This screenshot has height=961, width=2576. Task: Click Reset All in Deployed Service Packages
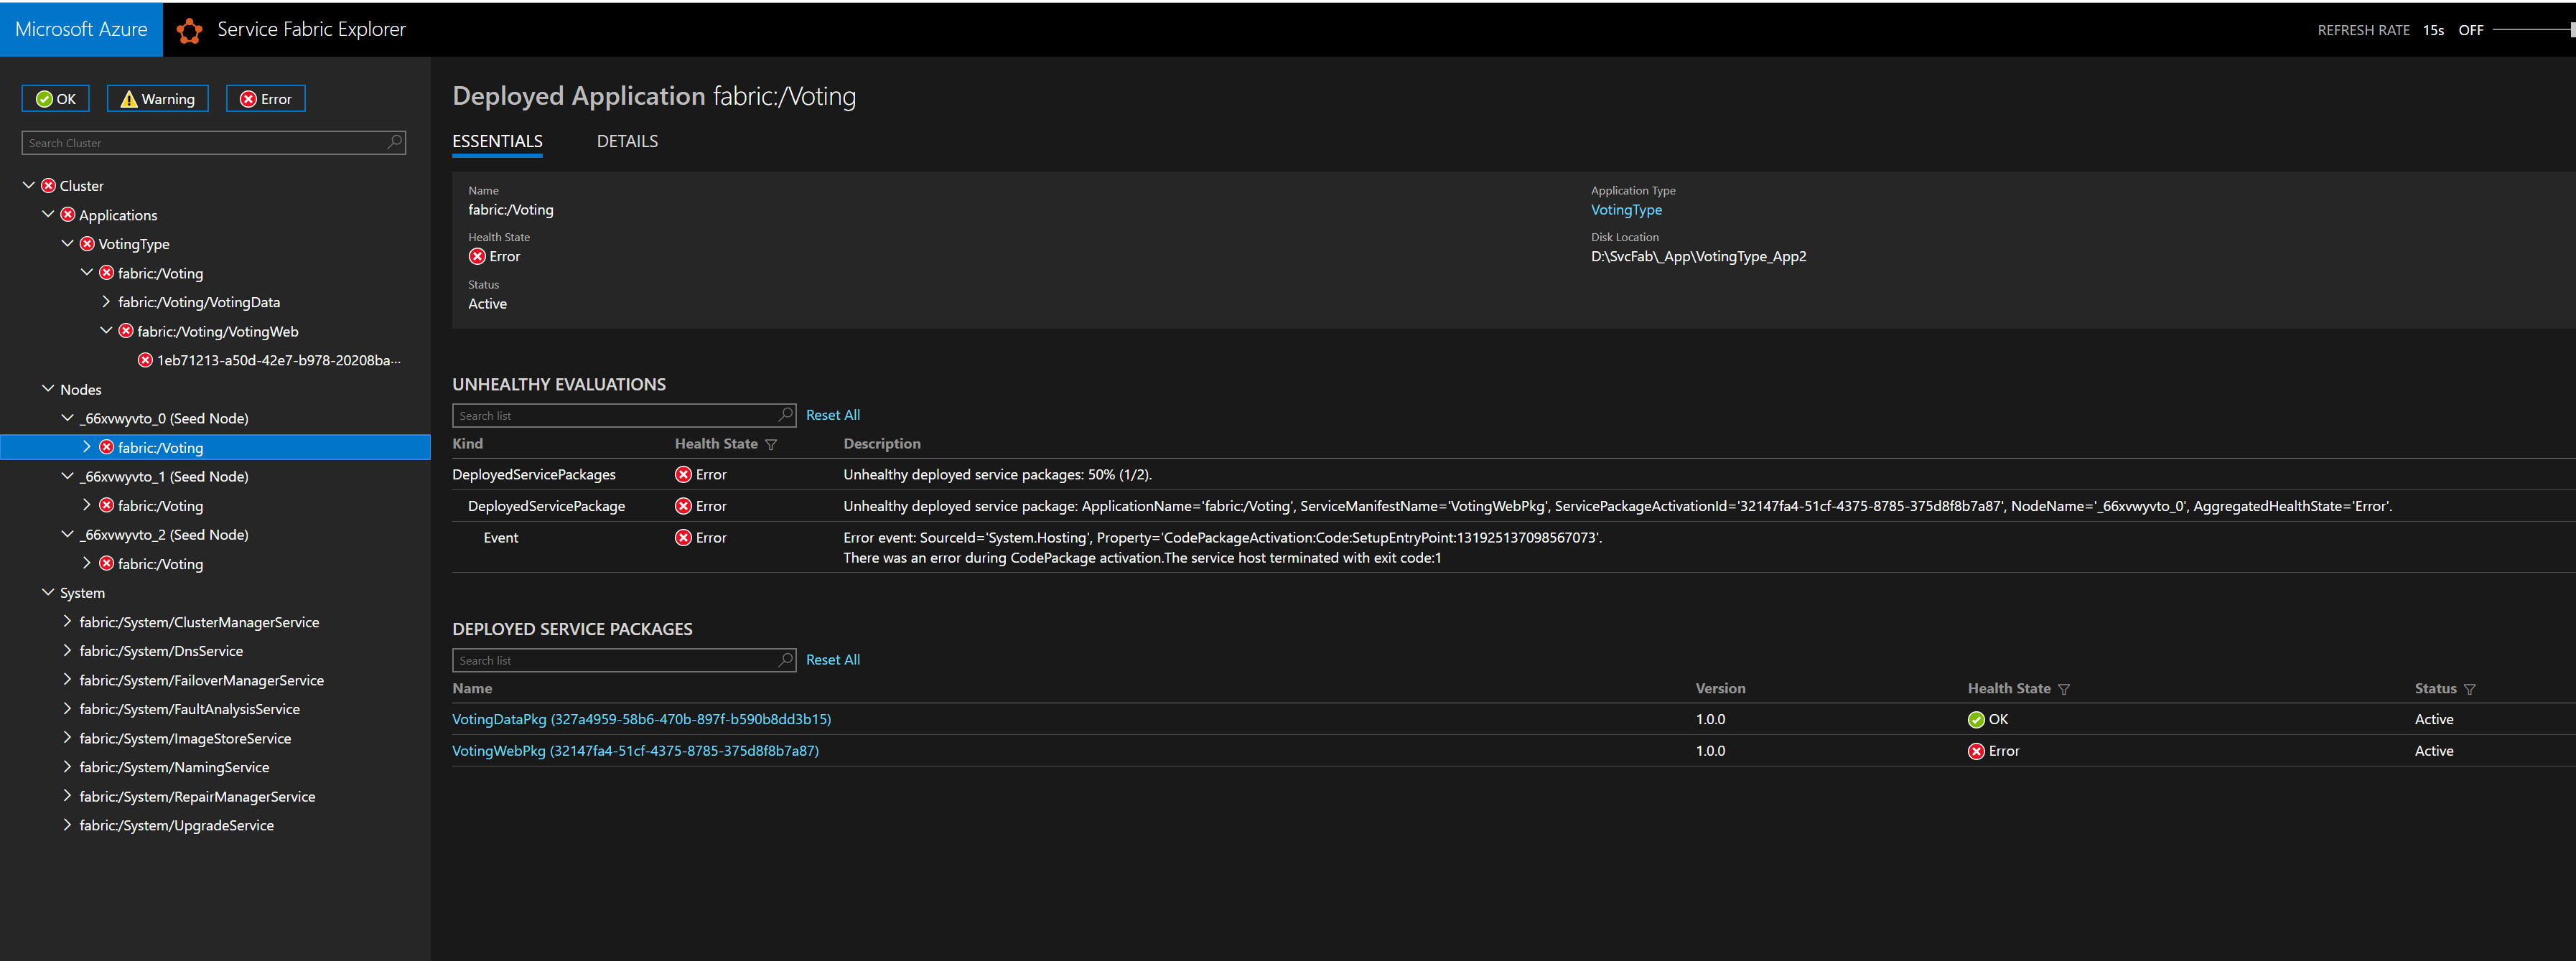pos(833,660)
